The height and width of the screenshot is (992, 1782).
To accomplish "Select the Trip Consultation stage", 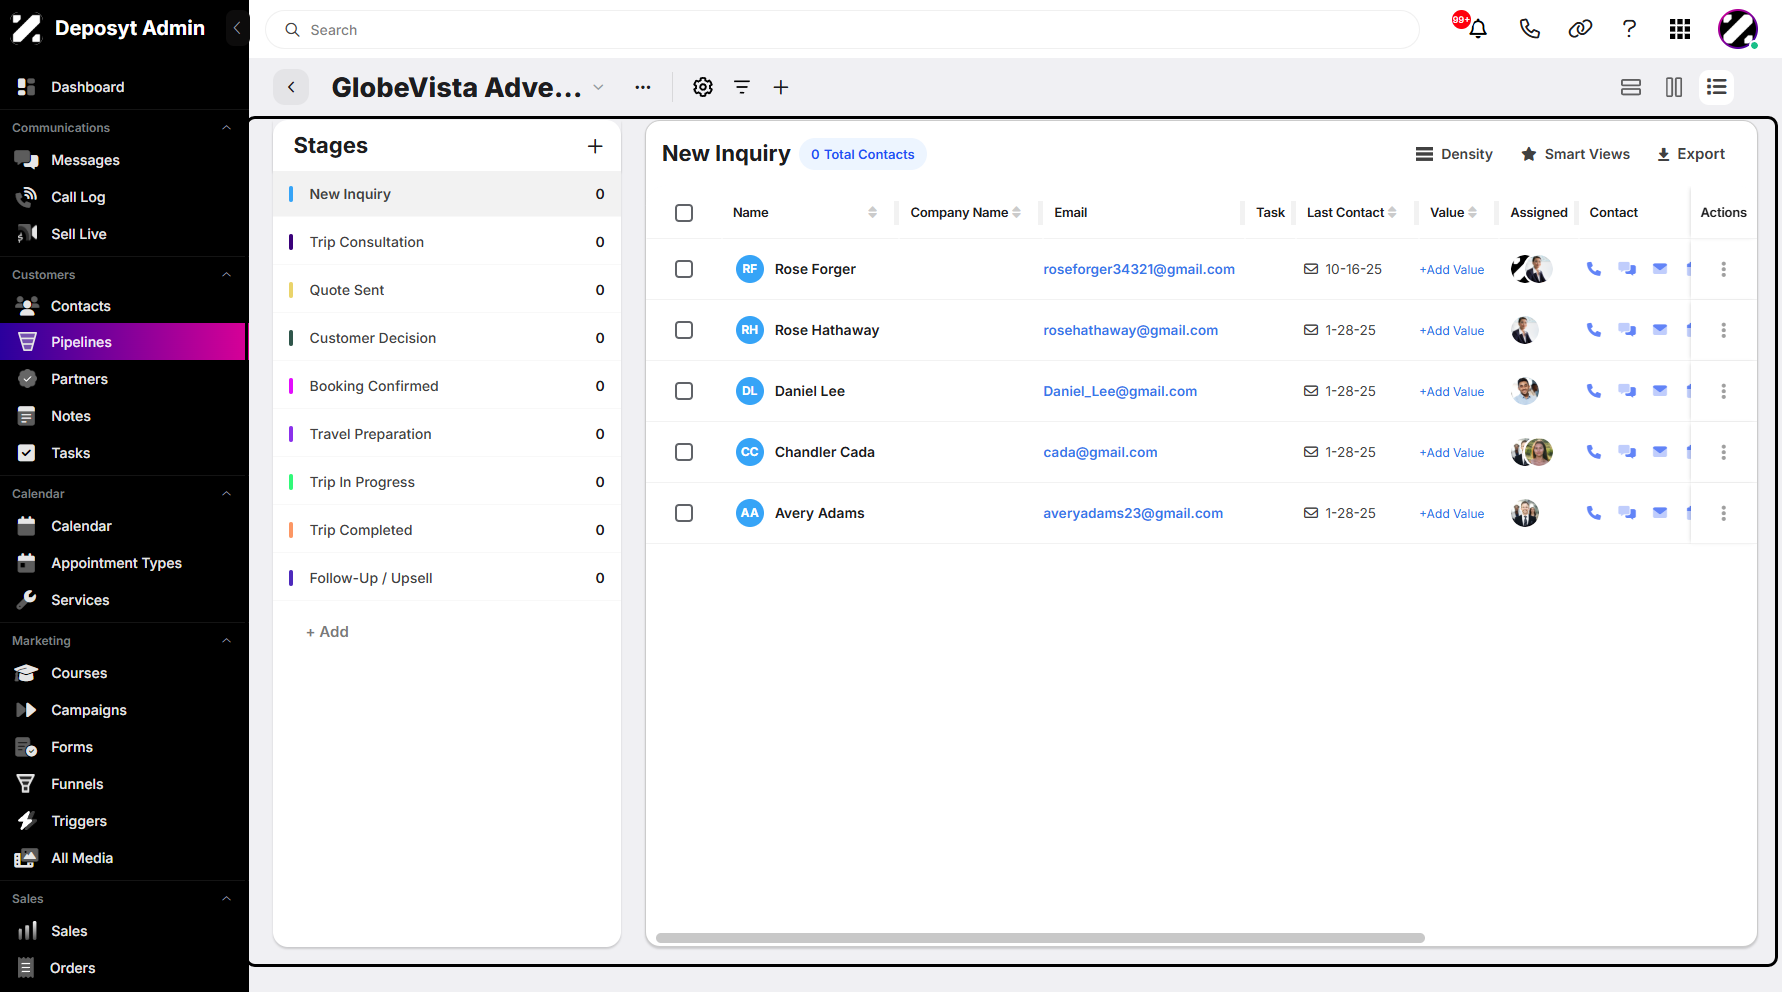I will pyautogui.click(x=447, y=242).
